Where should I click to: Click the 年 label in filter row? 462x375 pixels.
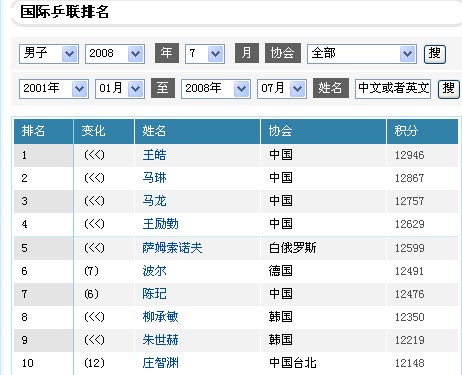[167, 53]
